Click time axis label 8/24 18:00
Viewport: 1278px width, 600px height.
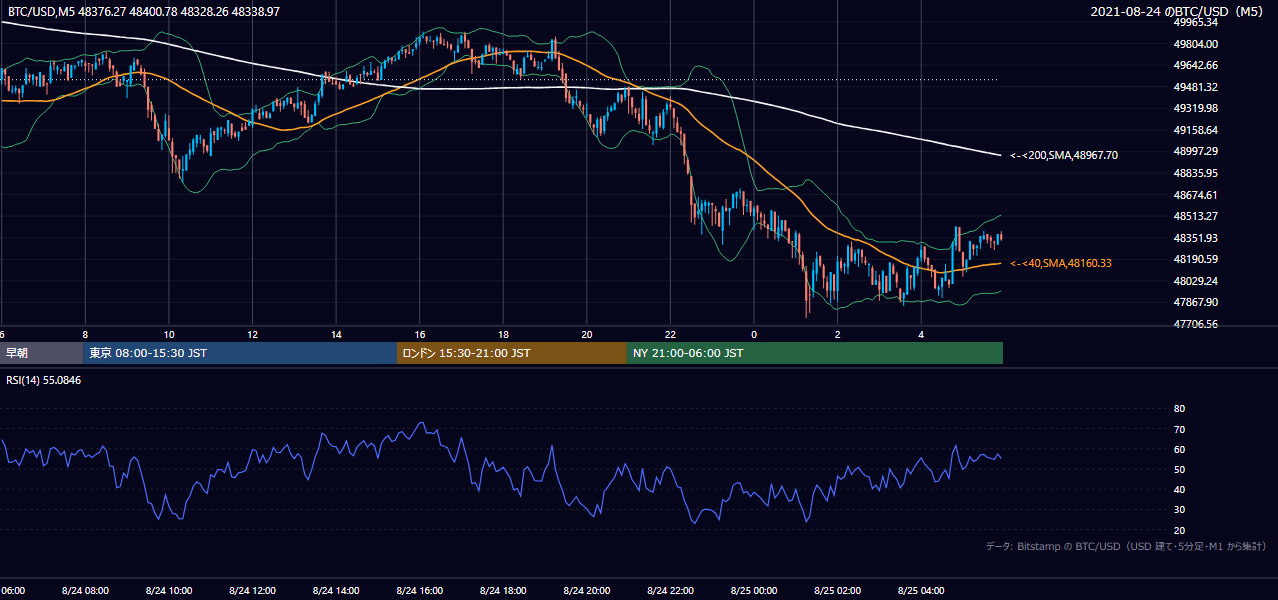click(503, 591)
